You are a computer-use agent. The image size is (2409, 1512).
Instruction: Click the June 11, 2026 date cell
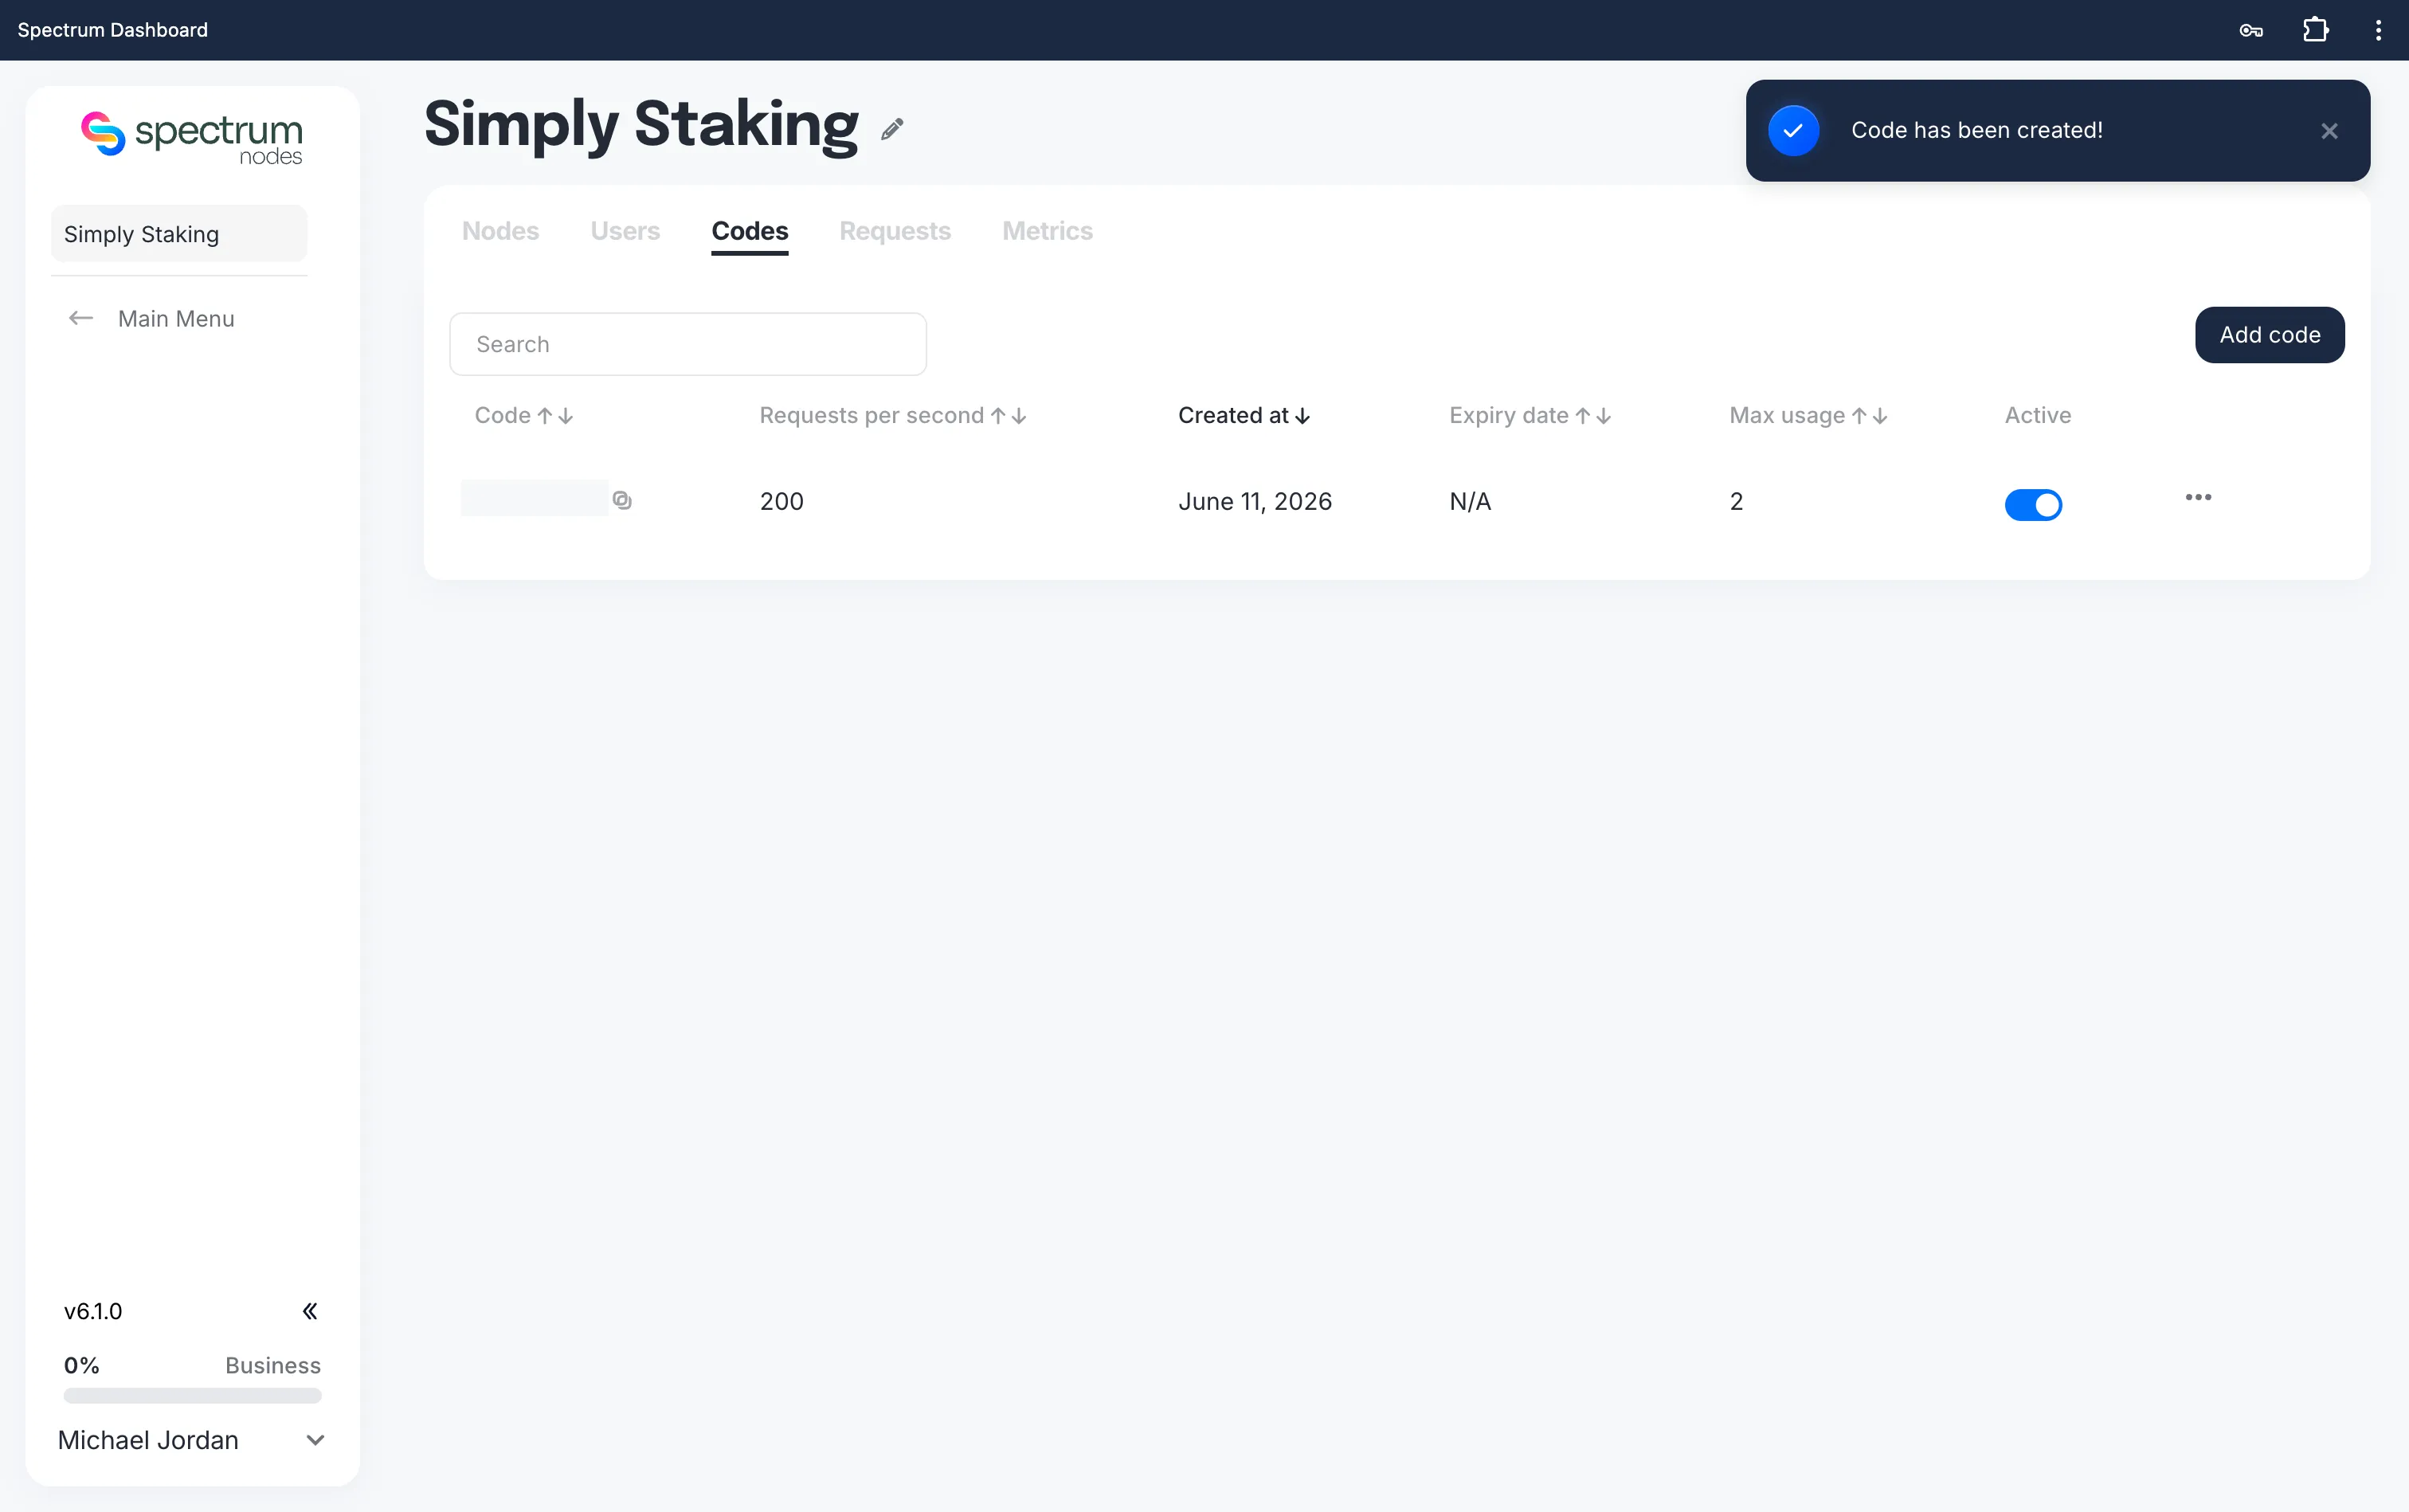[1255, 501]
